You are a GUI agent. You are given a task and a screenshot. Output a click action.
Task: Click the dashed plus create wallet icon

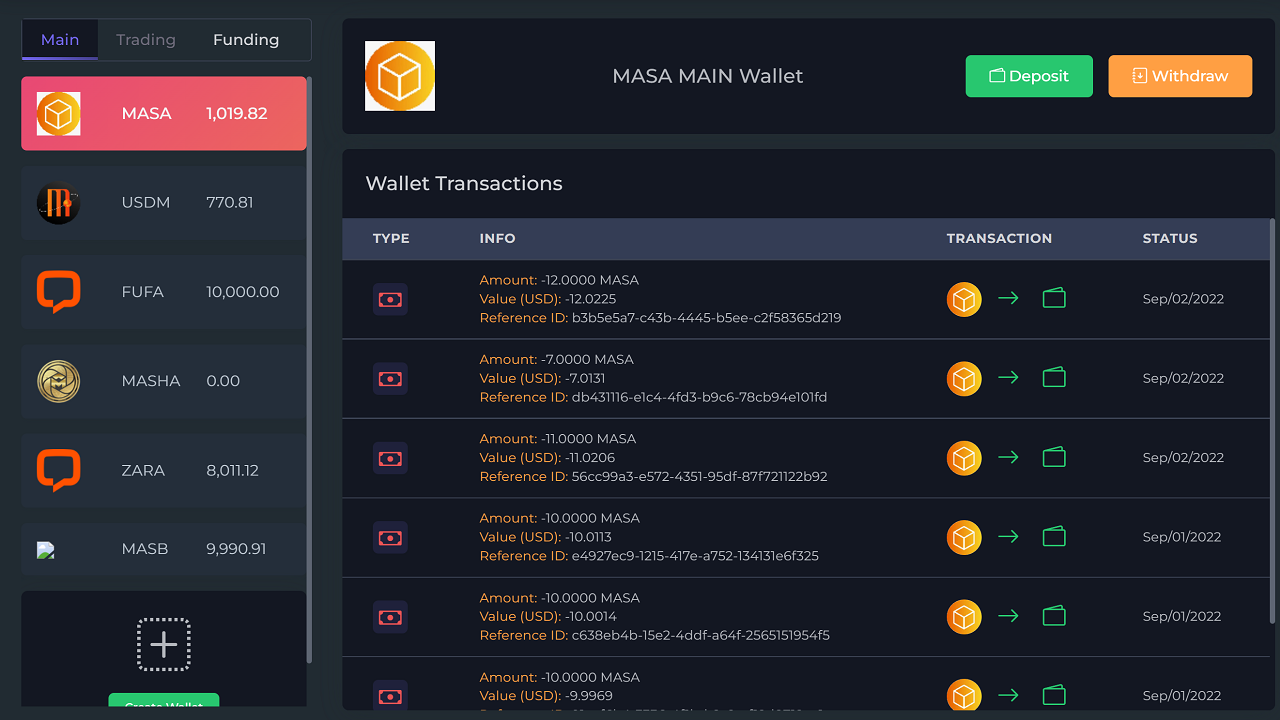coord(164,645)
